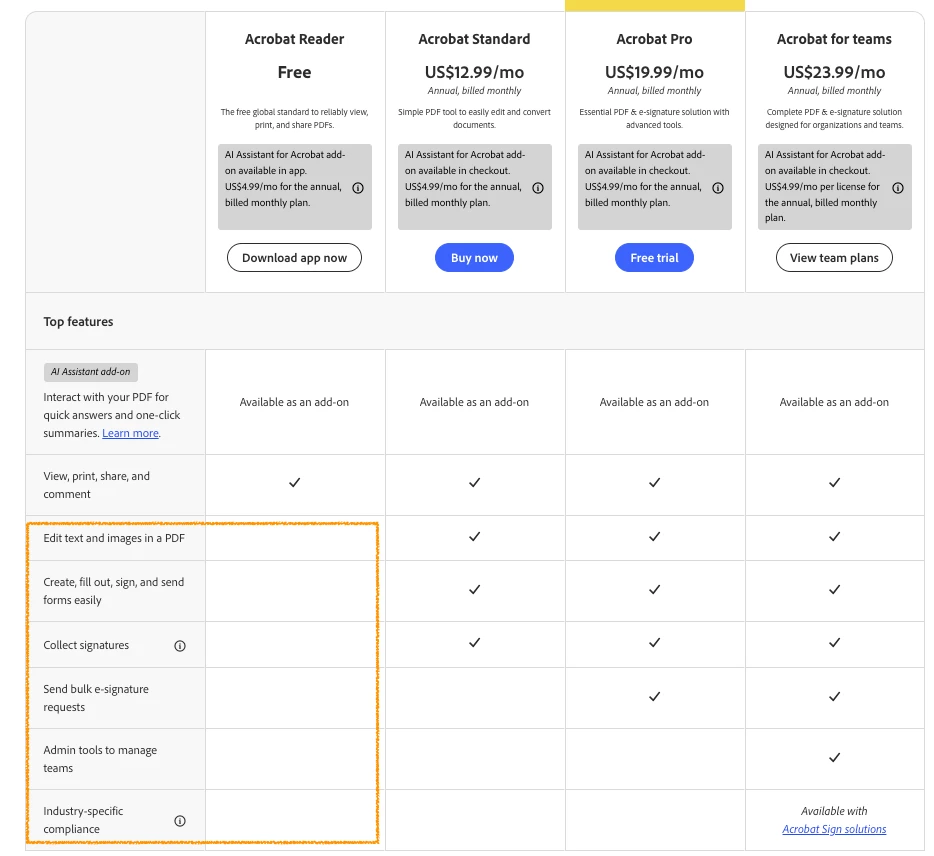Follow the Learn more link
The height and width of the screenshot is (856, 934).
[130, 433]
